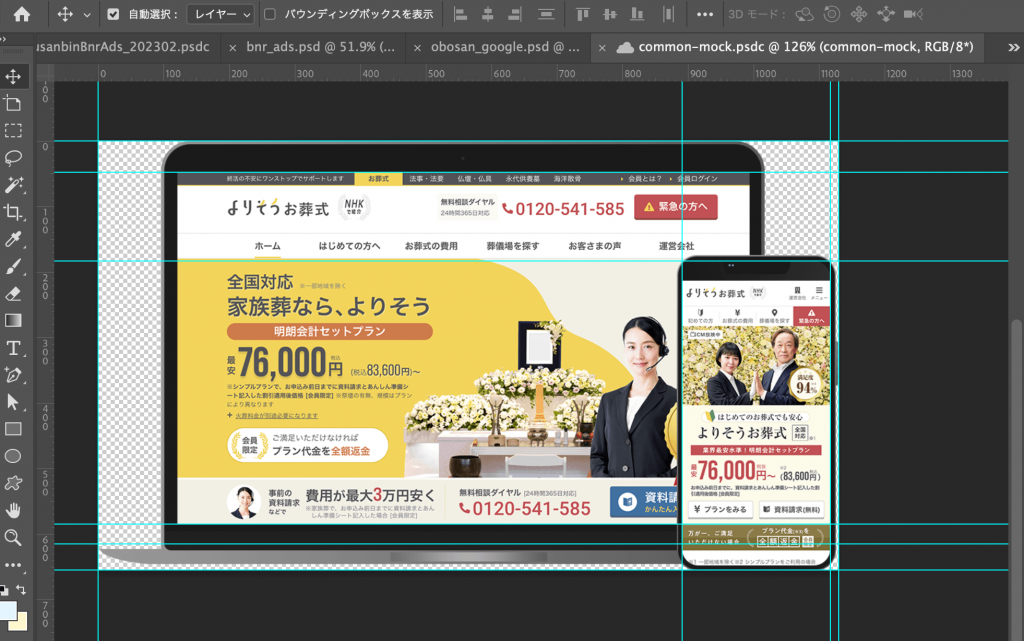Screen dimensions: 1024x641
Task: Select the Eraser tool
Action: click(13, 293)
